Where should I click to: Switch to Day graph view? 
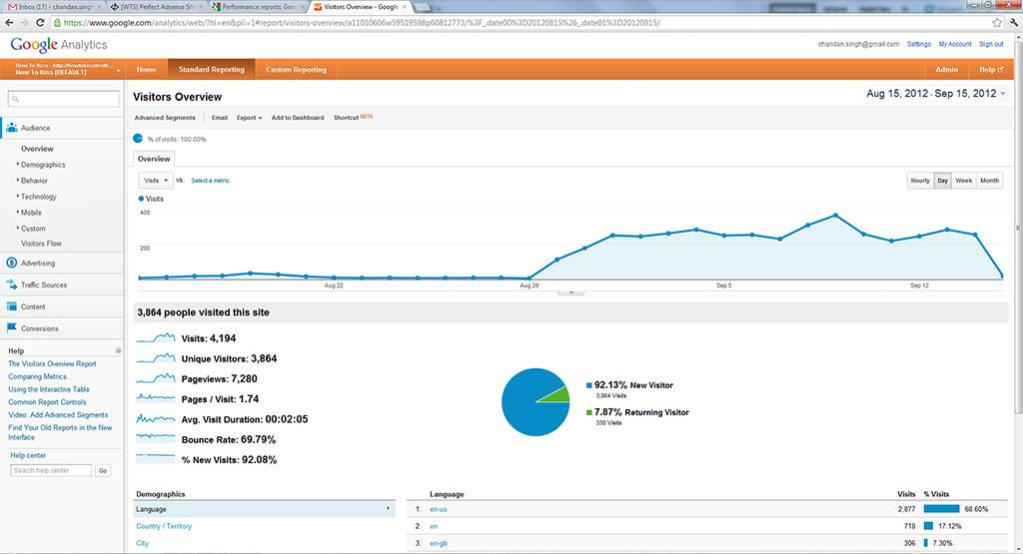[942, 181]
